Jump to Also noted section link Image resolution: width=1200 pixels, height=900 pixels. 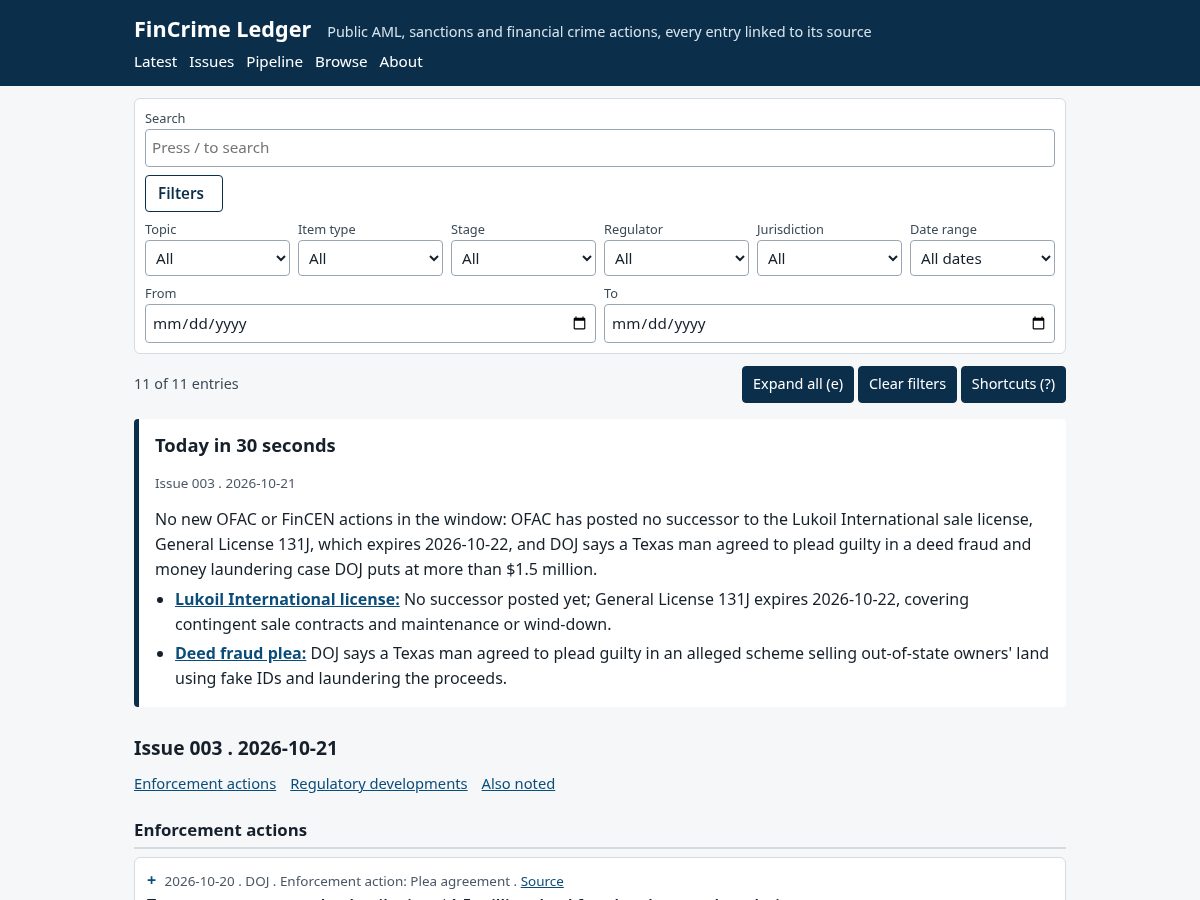coord(518,784)
